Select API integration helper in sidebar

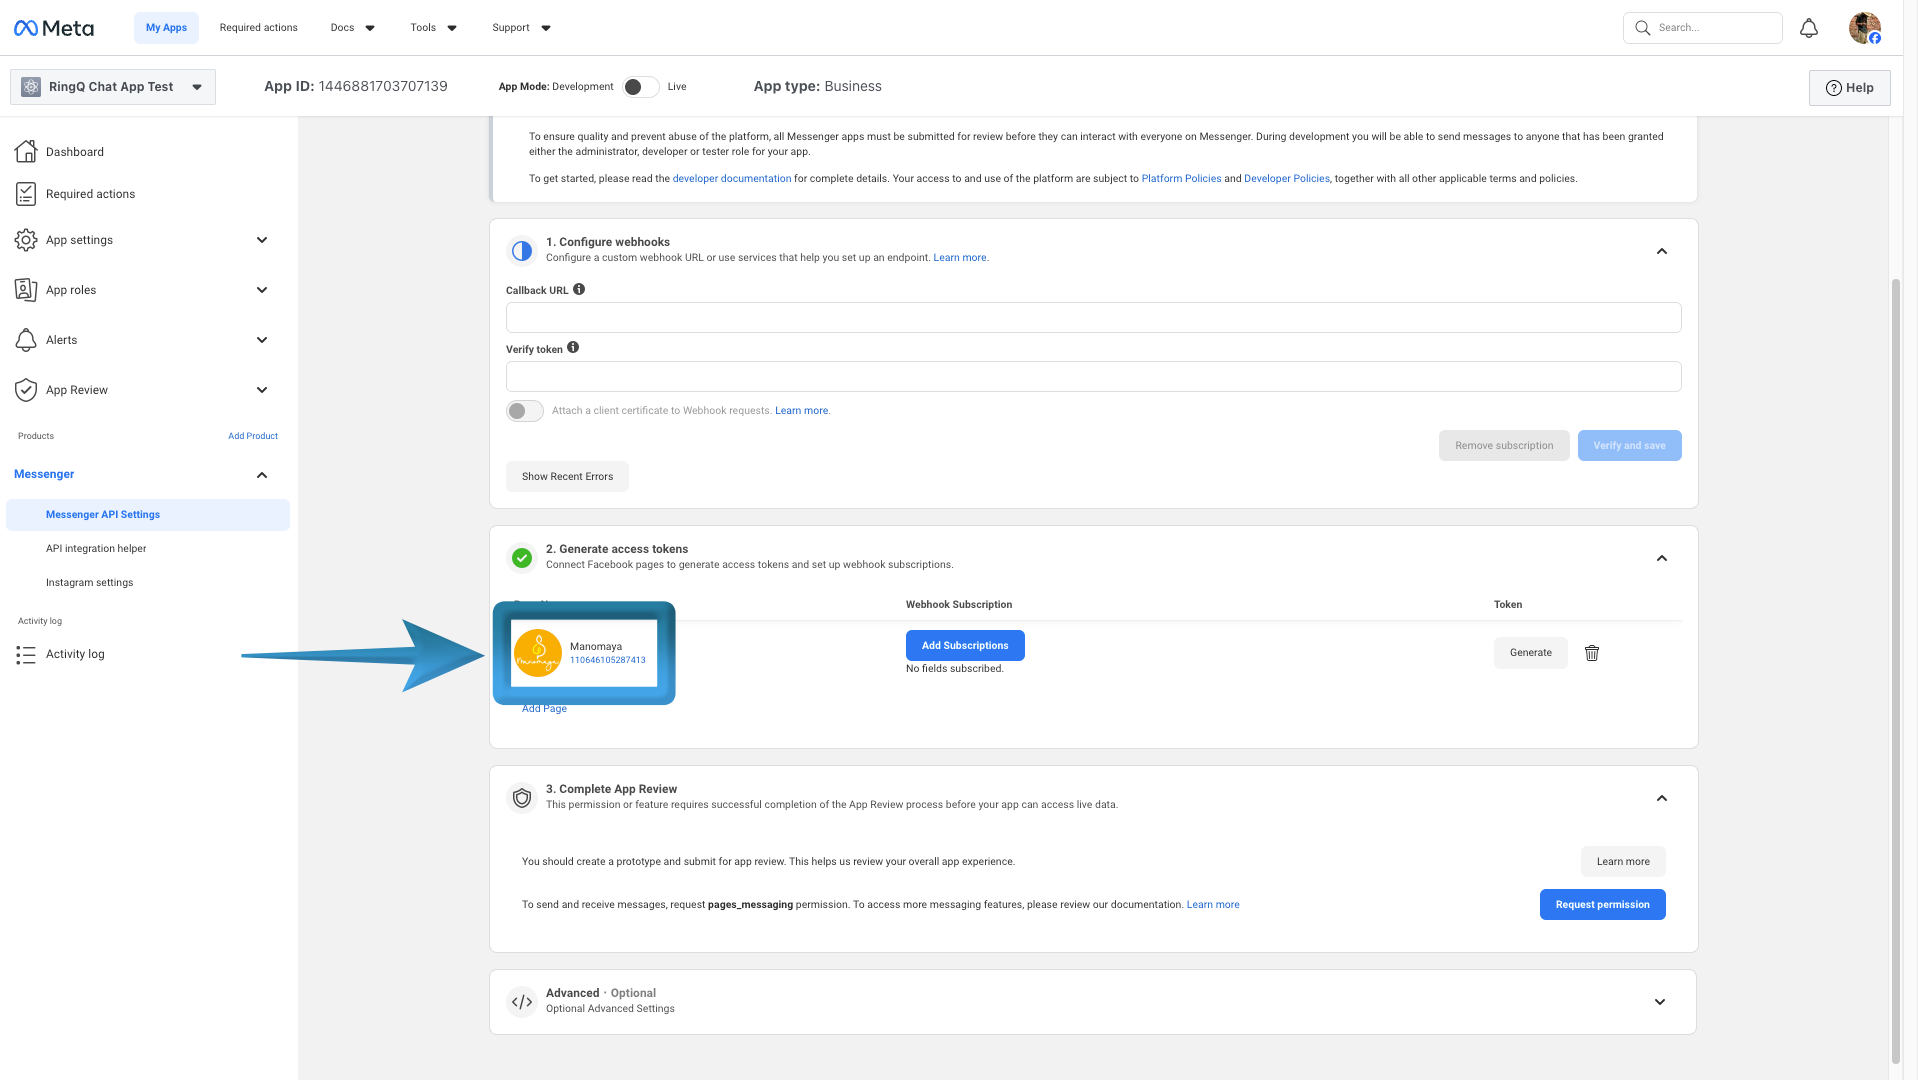(96, 549)
